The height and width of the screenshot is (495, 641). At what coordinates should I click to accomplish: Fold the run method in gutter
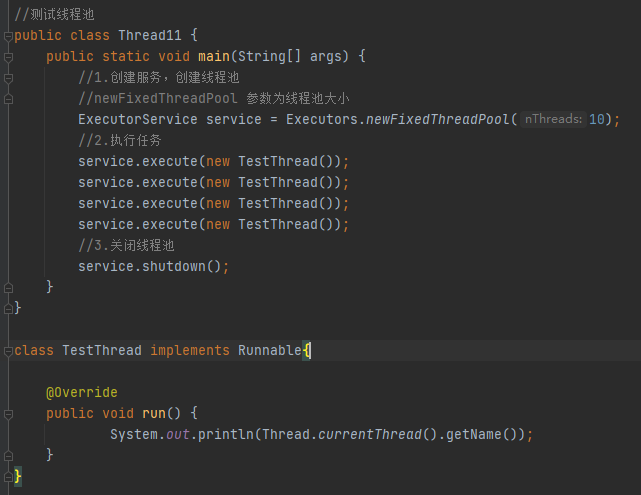tap(8, 413)
